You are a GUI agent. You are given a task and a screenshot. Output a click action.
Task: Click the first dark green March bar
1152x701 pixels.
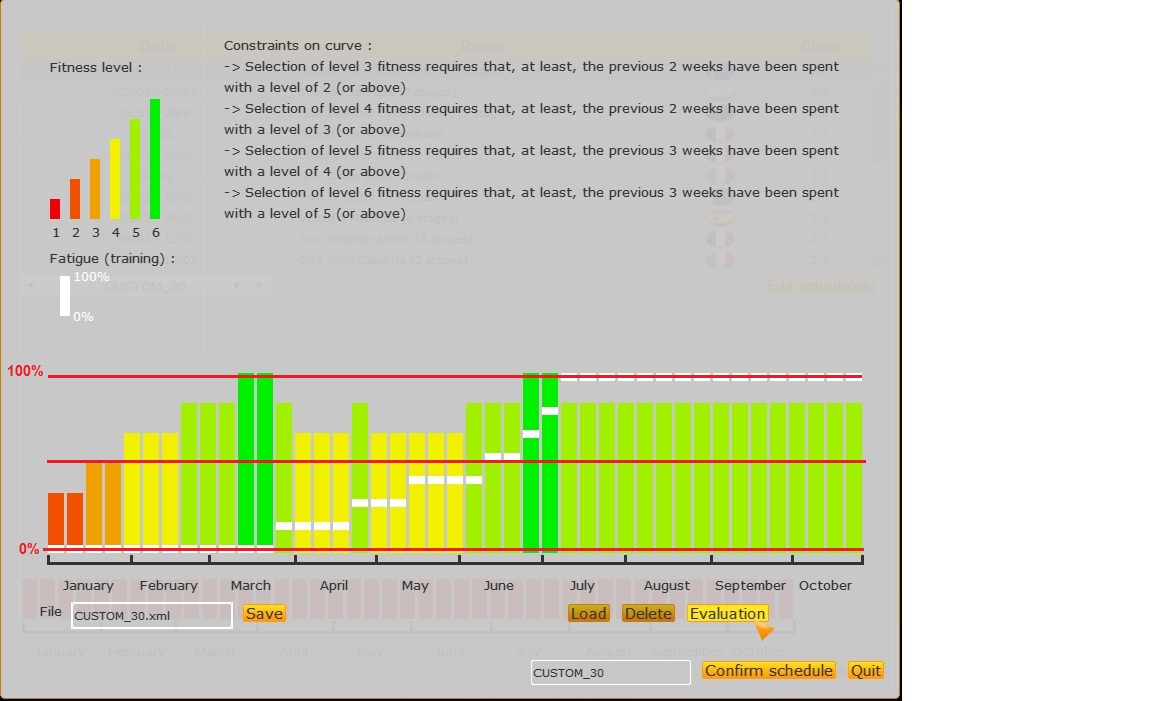tap(246, 460)
